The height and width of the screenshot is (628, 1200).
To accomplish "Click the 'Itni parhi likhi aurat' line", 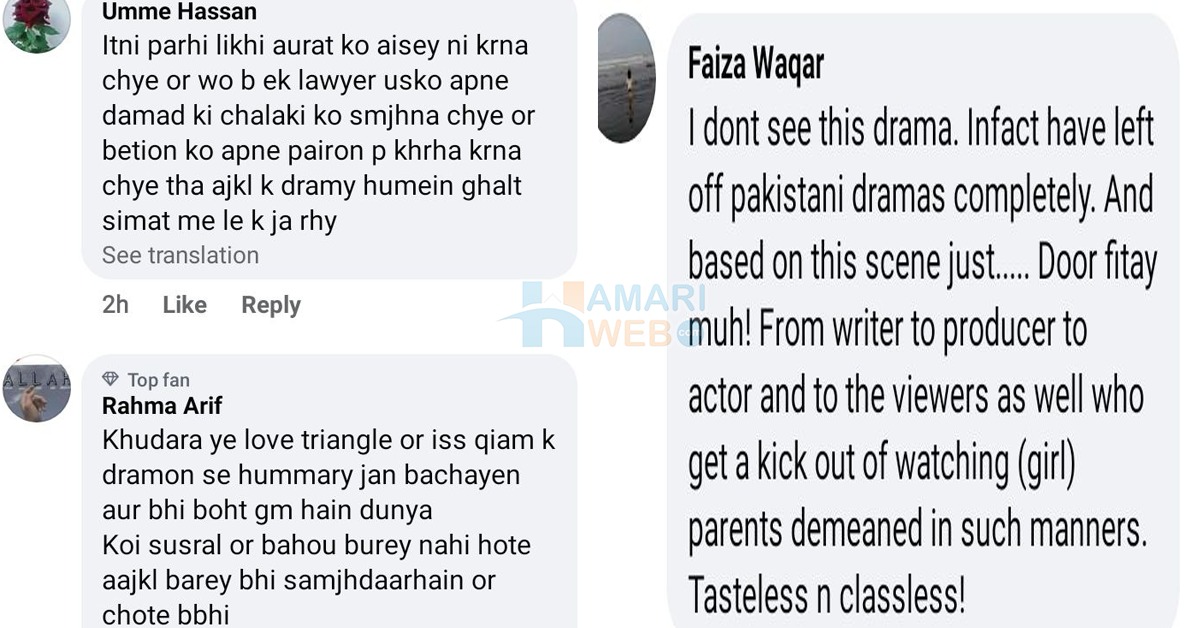I will (315, 46).
